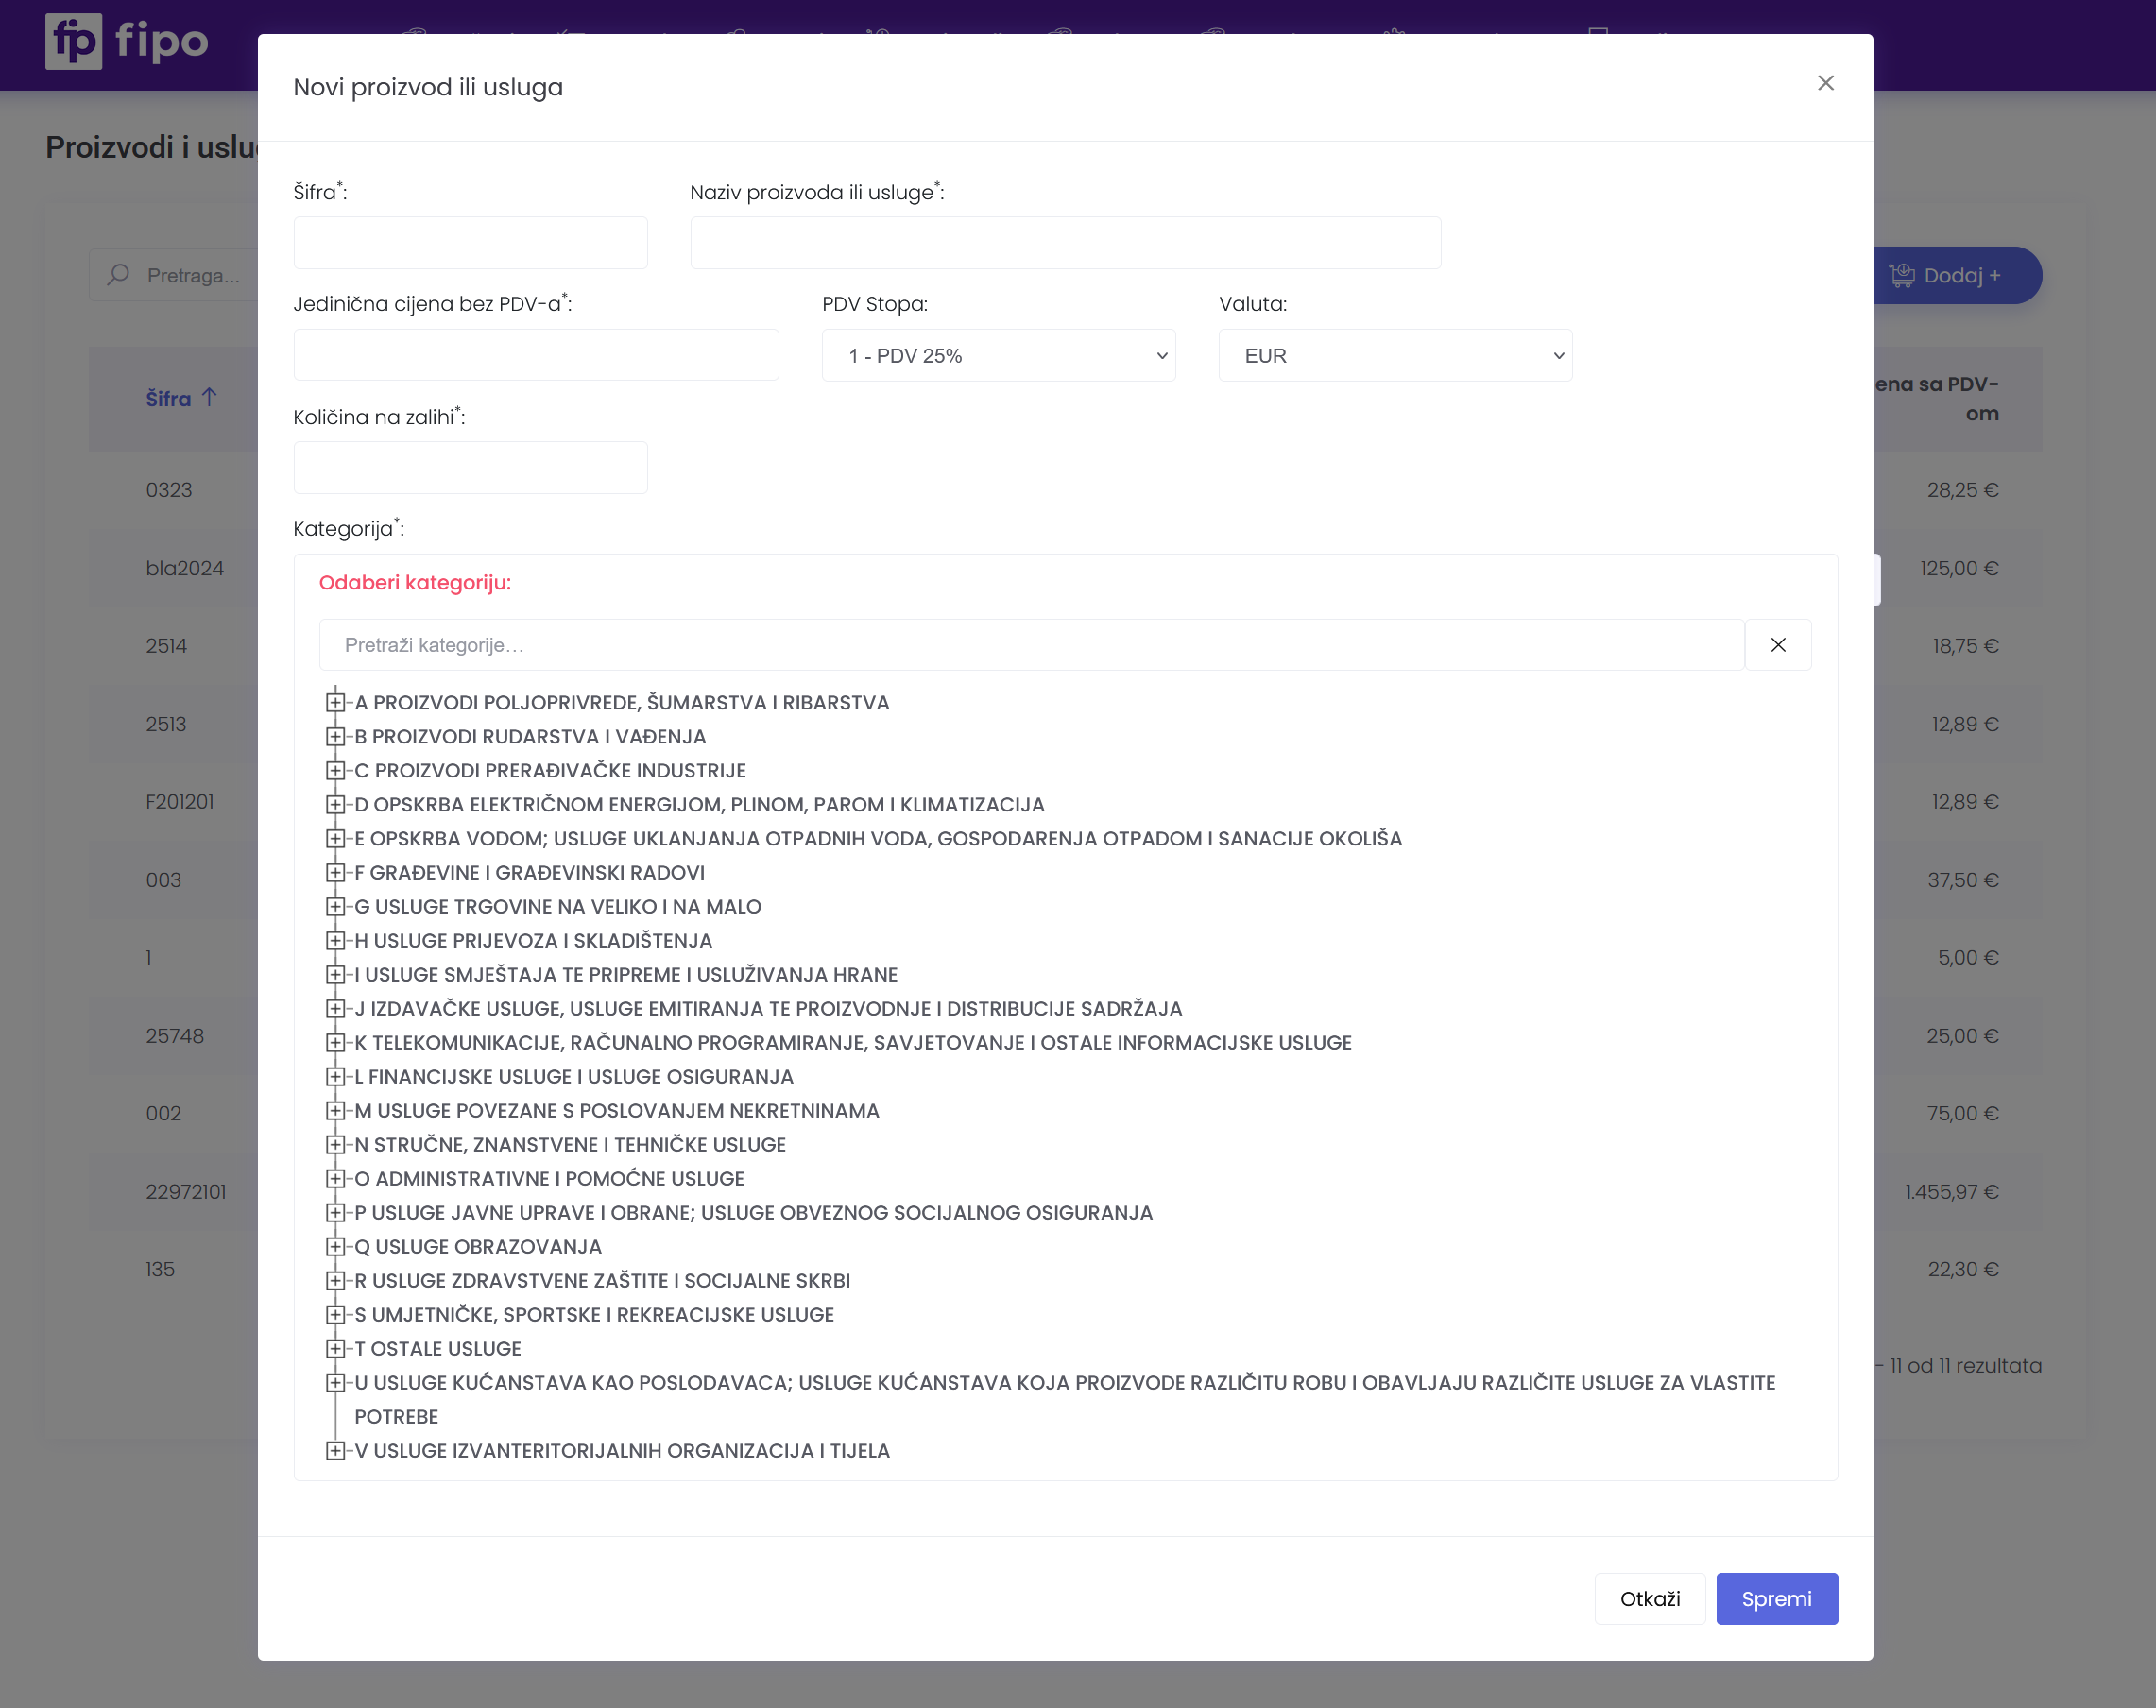The height and width of the screenshot is (1708, 2156).
Task: Click the Šifra sort arrow icon
Action: (209, 397)
